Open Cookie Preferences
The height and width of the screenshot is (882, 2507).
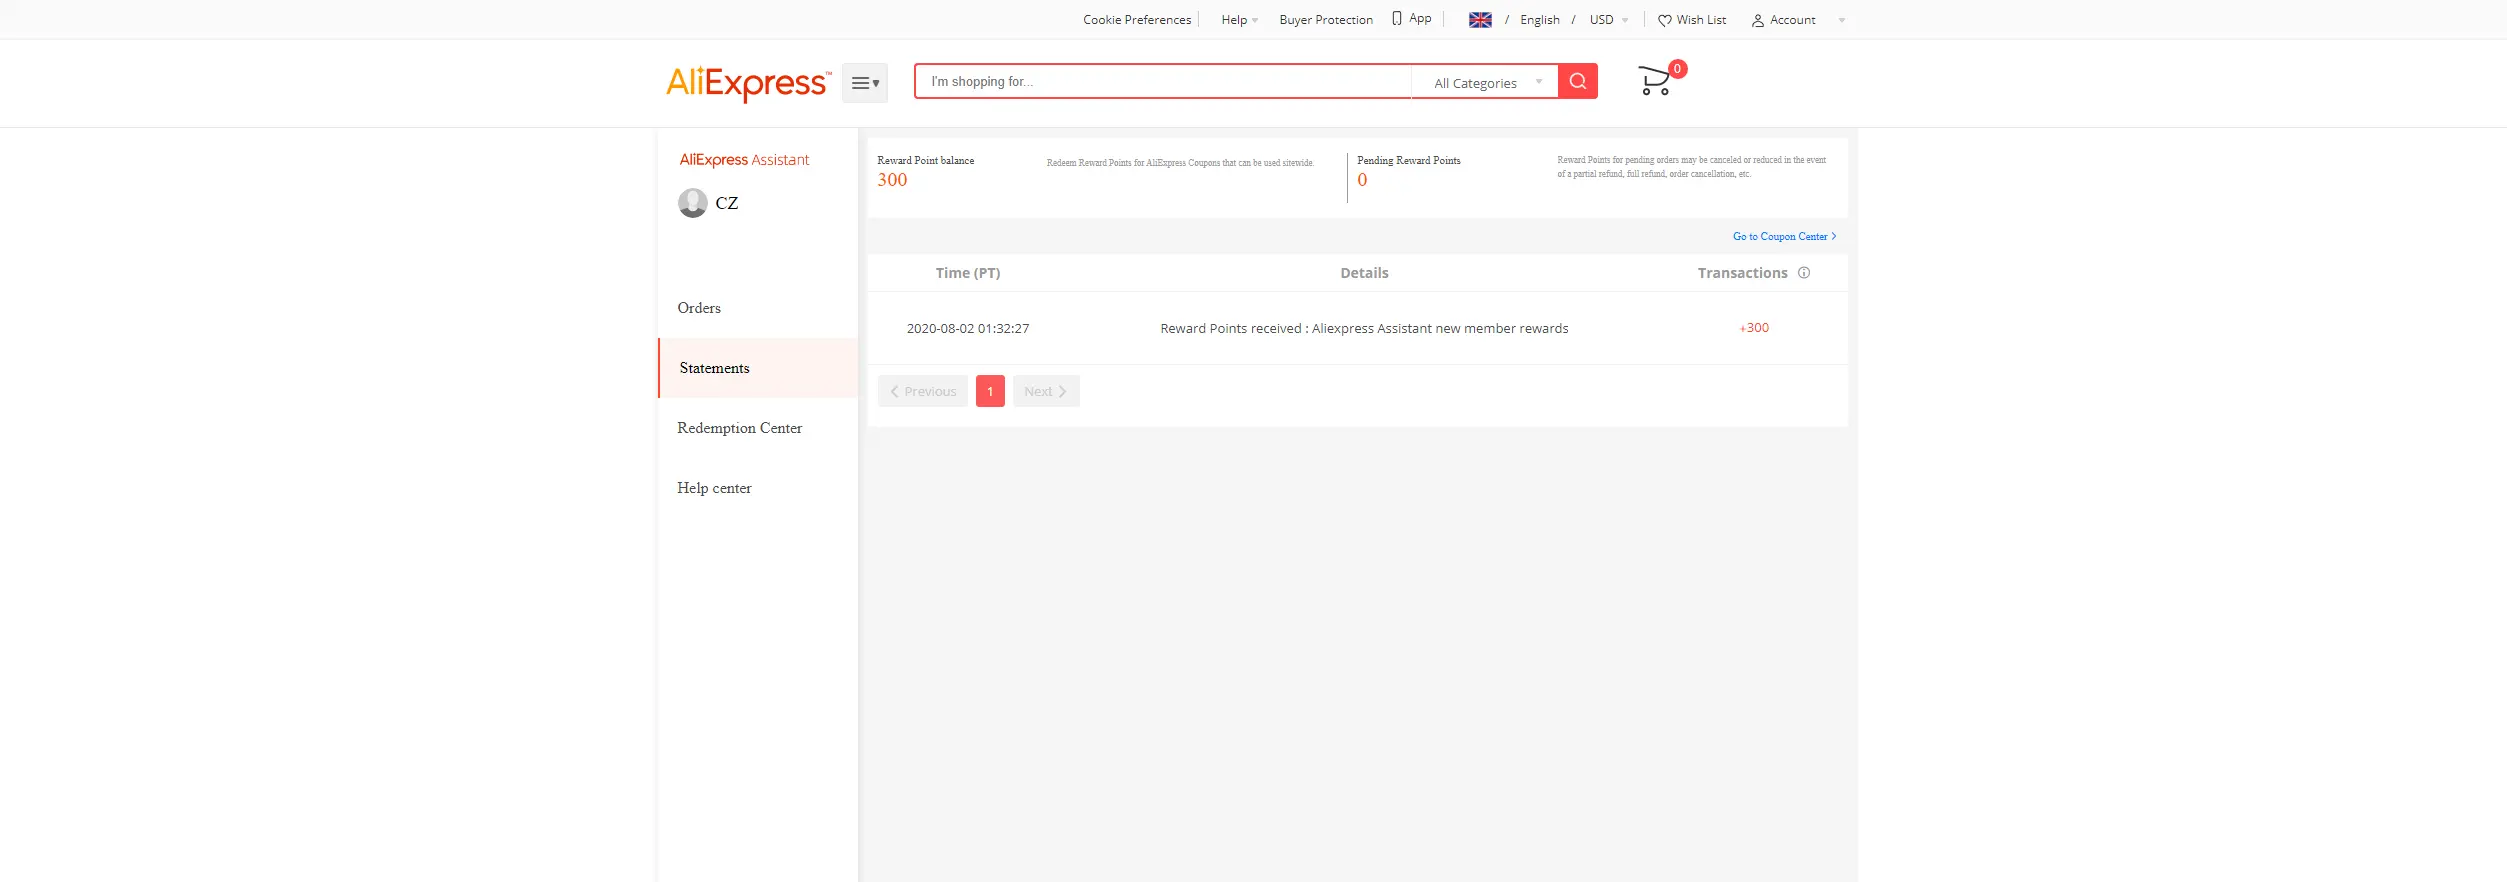tap(1137, 20)
